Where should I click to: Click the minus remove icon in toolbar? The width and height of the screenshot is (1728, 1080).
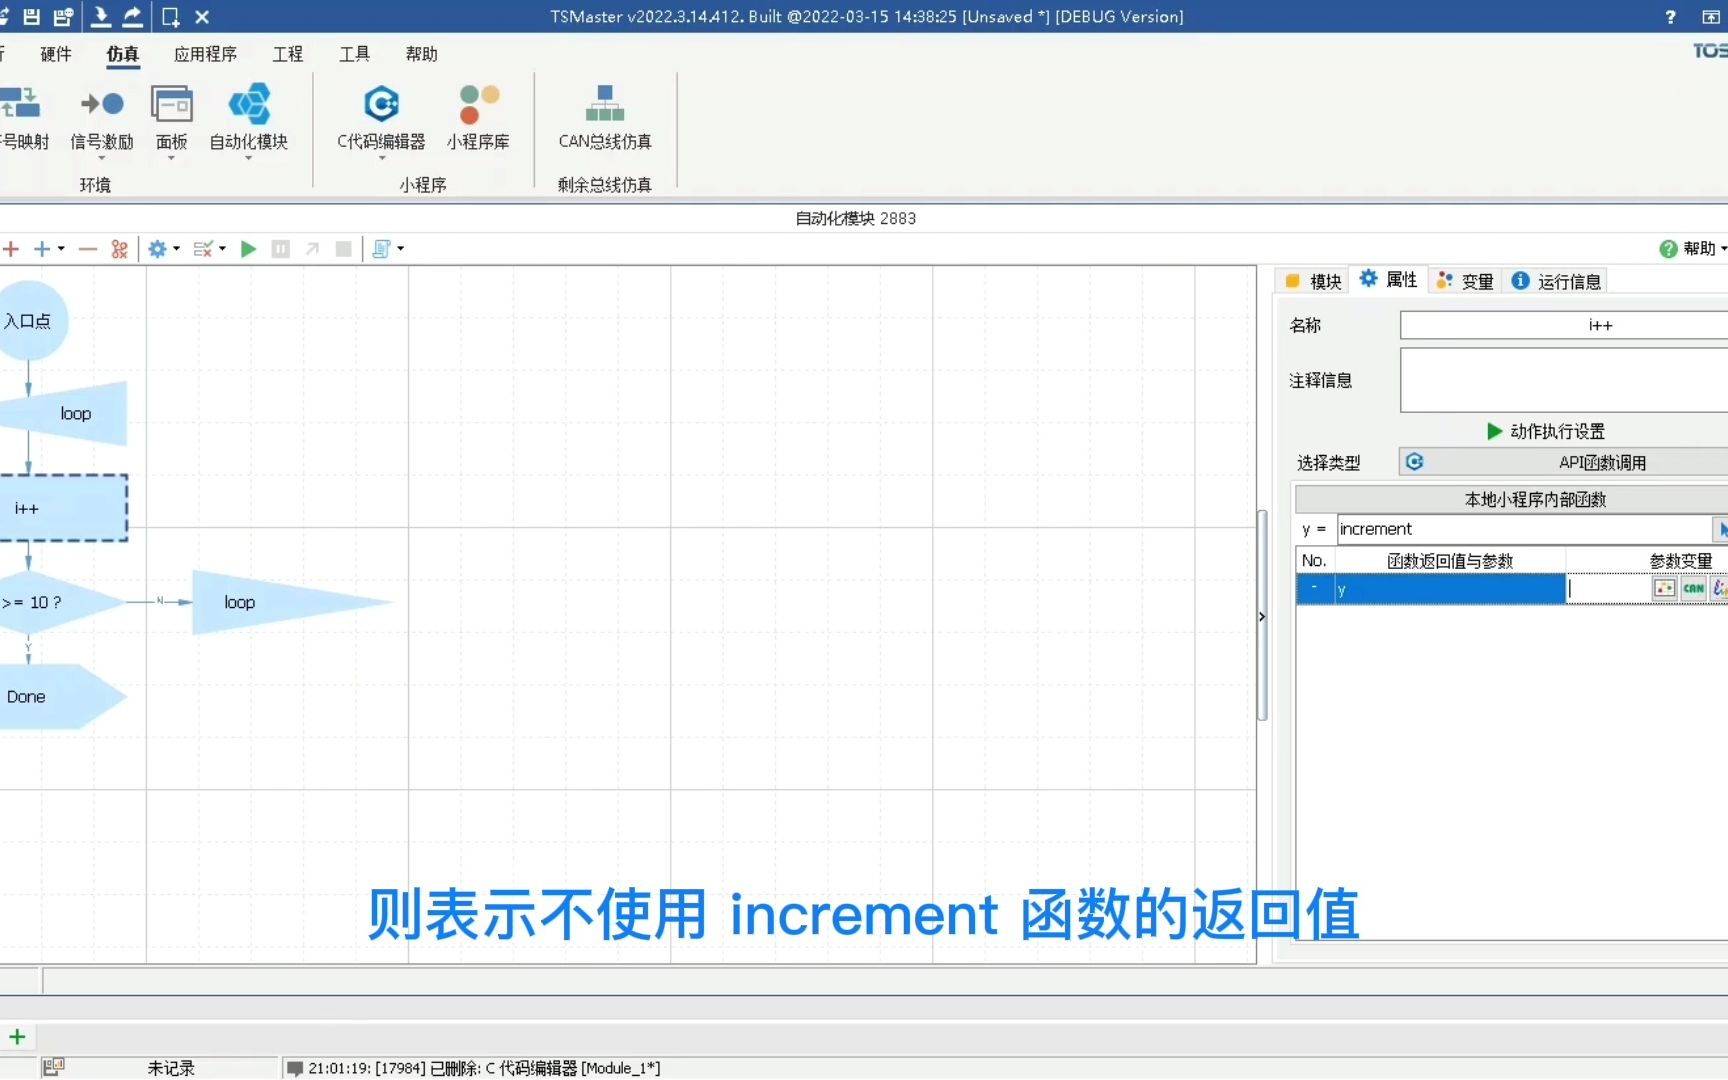(x=88, y=249)
